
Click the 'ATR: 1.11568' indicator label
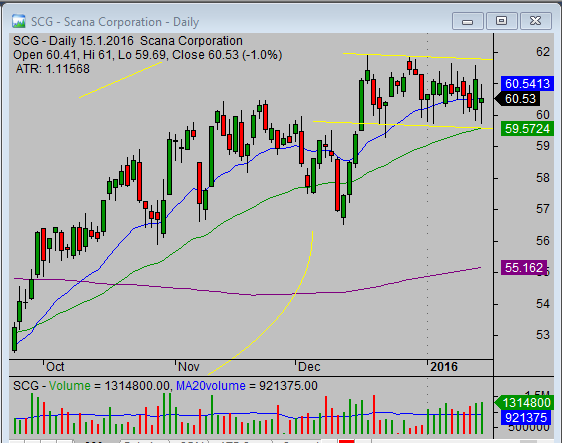(53, 69)
